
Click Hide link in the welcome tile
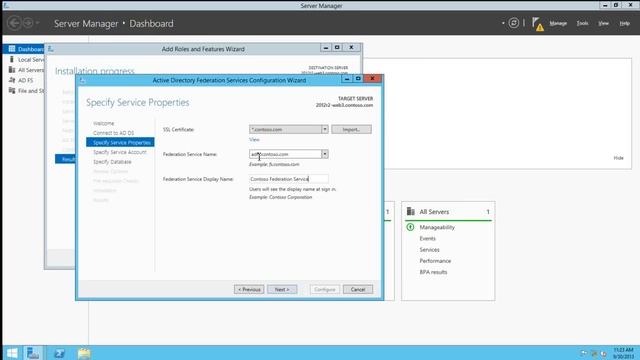(618, 158)
